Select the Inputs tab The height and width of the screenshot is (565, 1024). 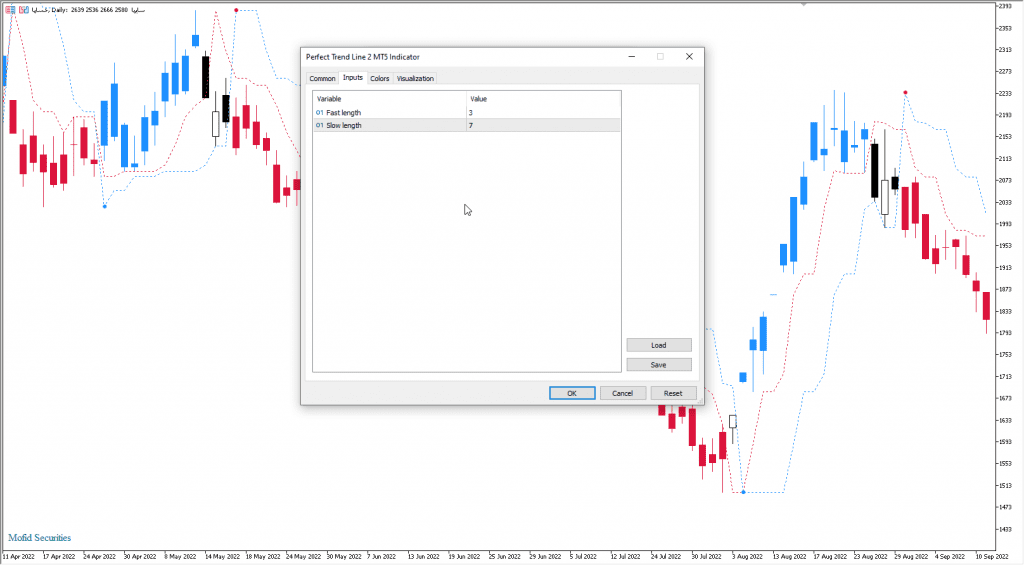tap(353, 78)
